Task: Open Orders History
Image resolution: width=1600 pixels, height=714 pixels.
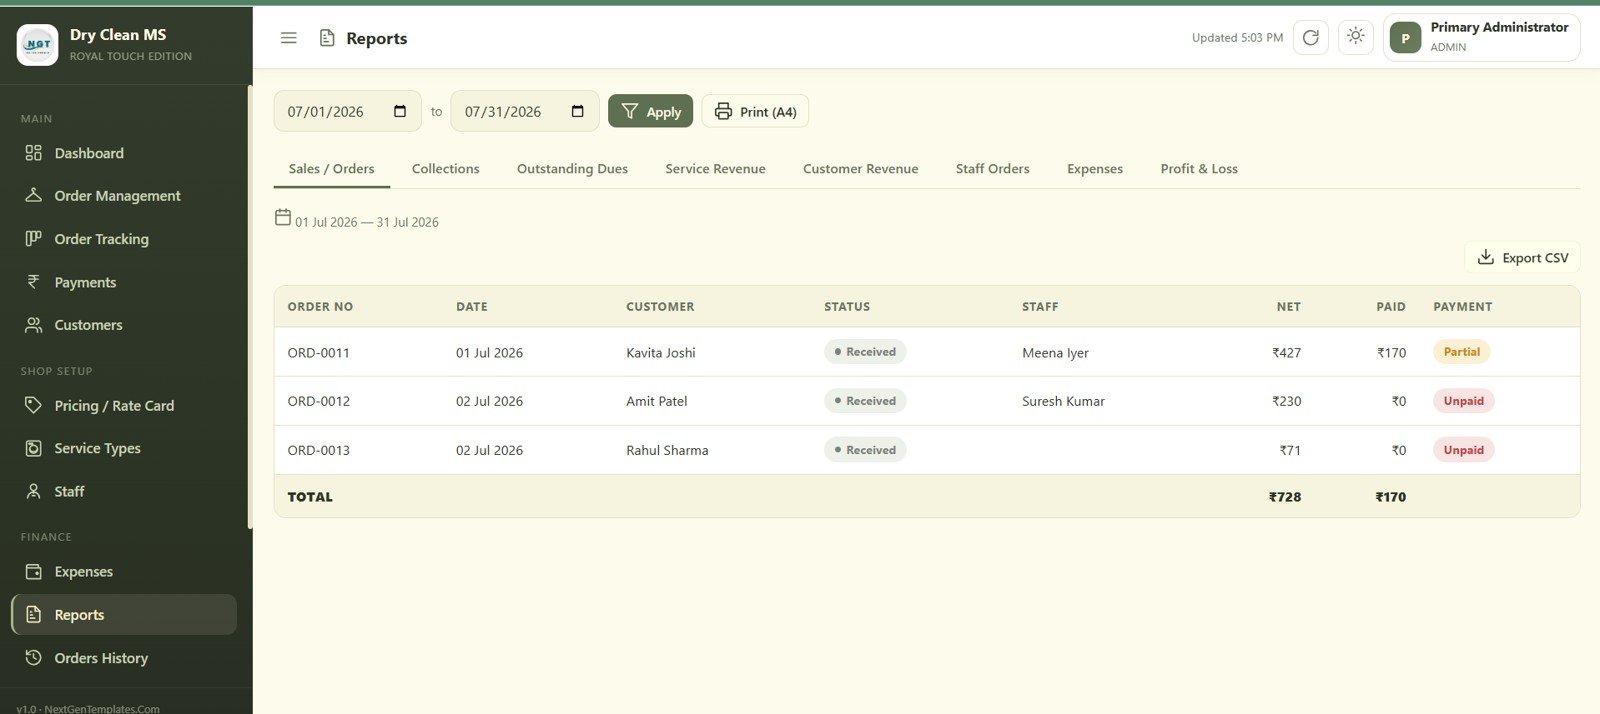Action: pos(124,658)
